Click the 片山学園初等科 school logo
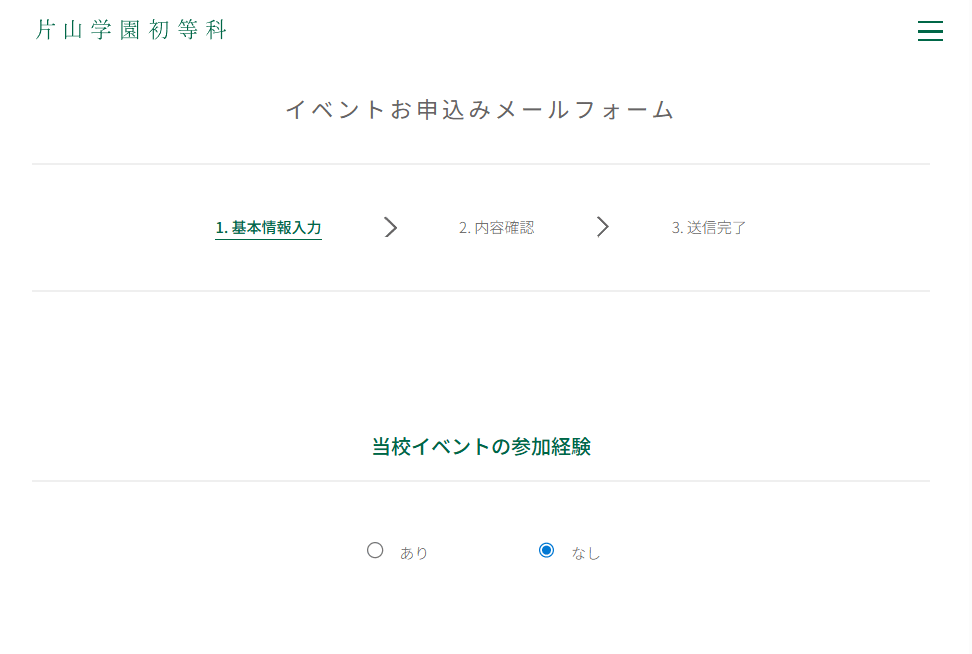The height and width of the screenshot is (654, 972). click(x=131, y=30)
